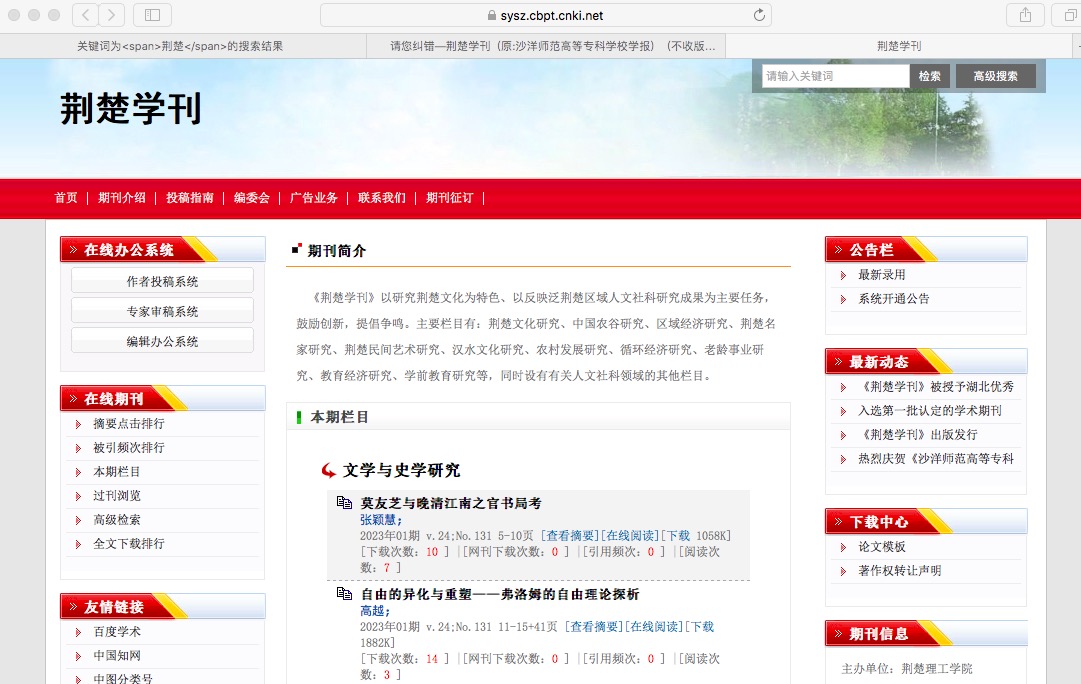
Task: Open 首页 in the red navigation bar
Action: click(x=66, y=198)
